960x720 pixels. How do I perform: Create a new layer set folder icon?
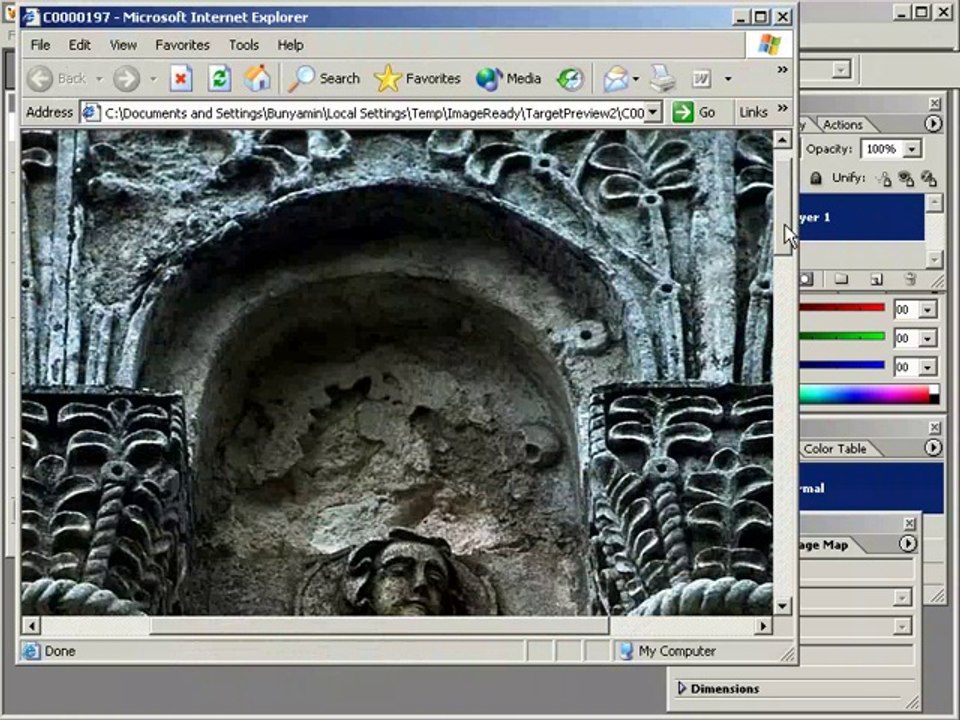(x=841, y=279)
